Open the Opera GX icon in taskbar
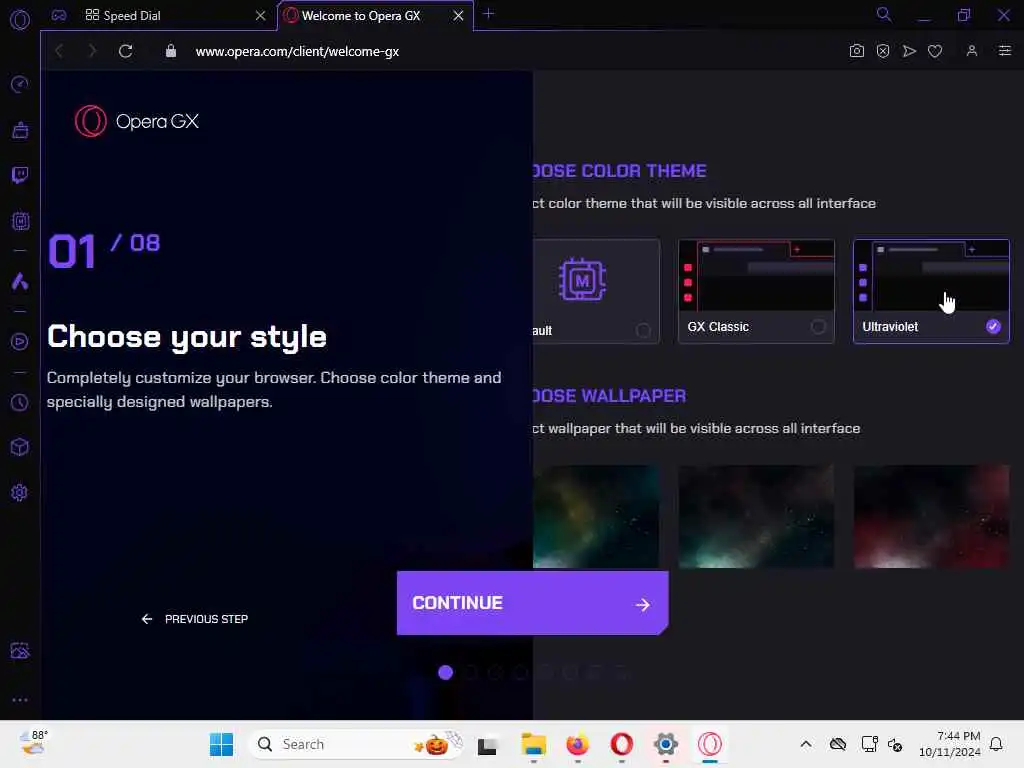The height and width of the screenshot is (768, 1024). coord(710,744)
